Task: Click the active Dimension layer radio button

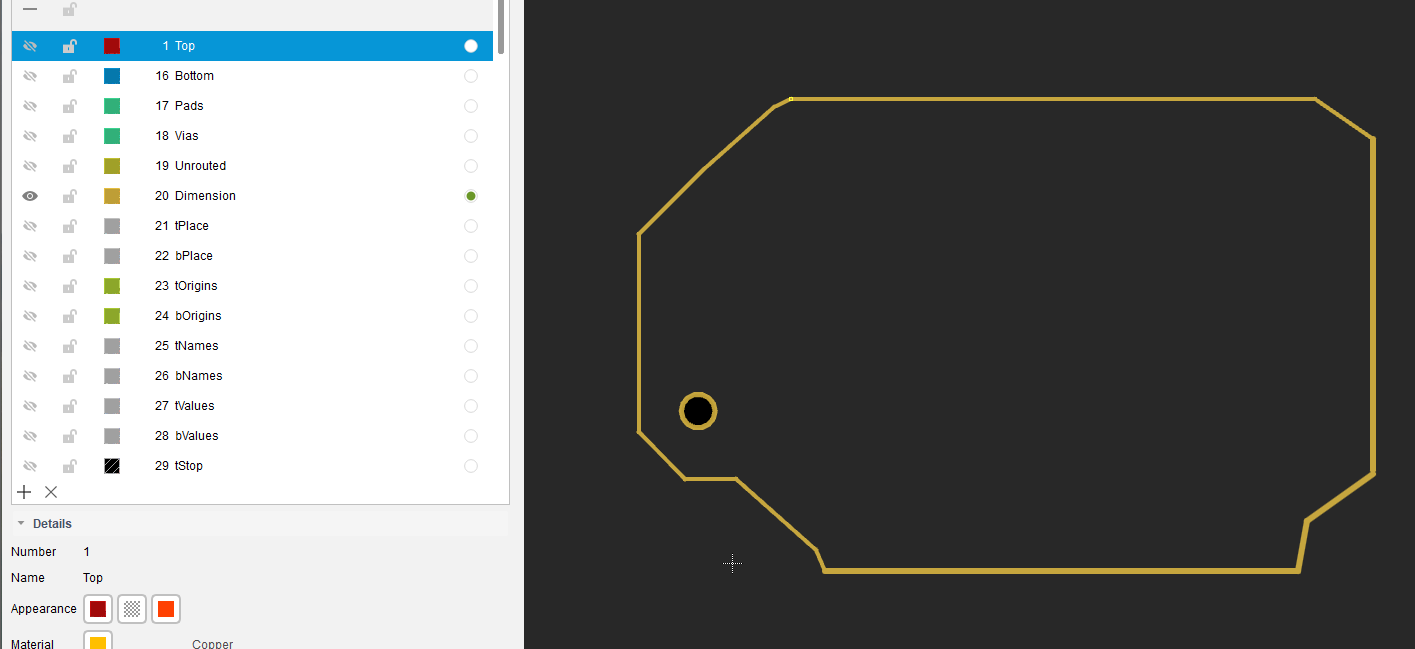Action: tap(471, 196)
